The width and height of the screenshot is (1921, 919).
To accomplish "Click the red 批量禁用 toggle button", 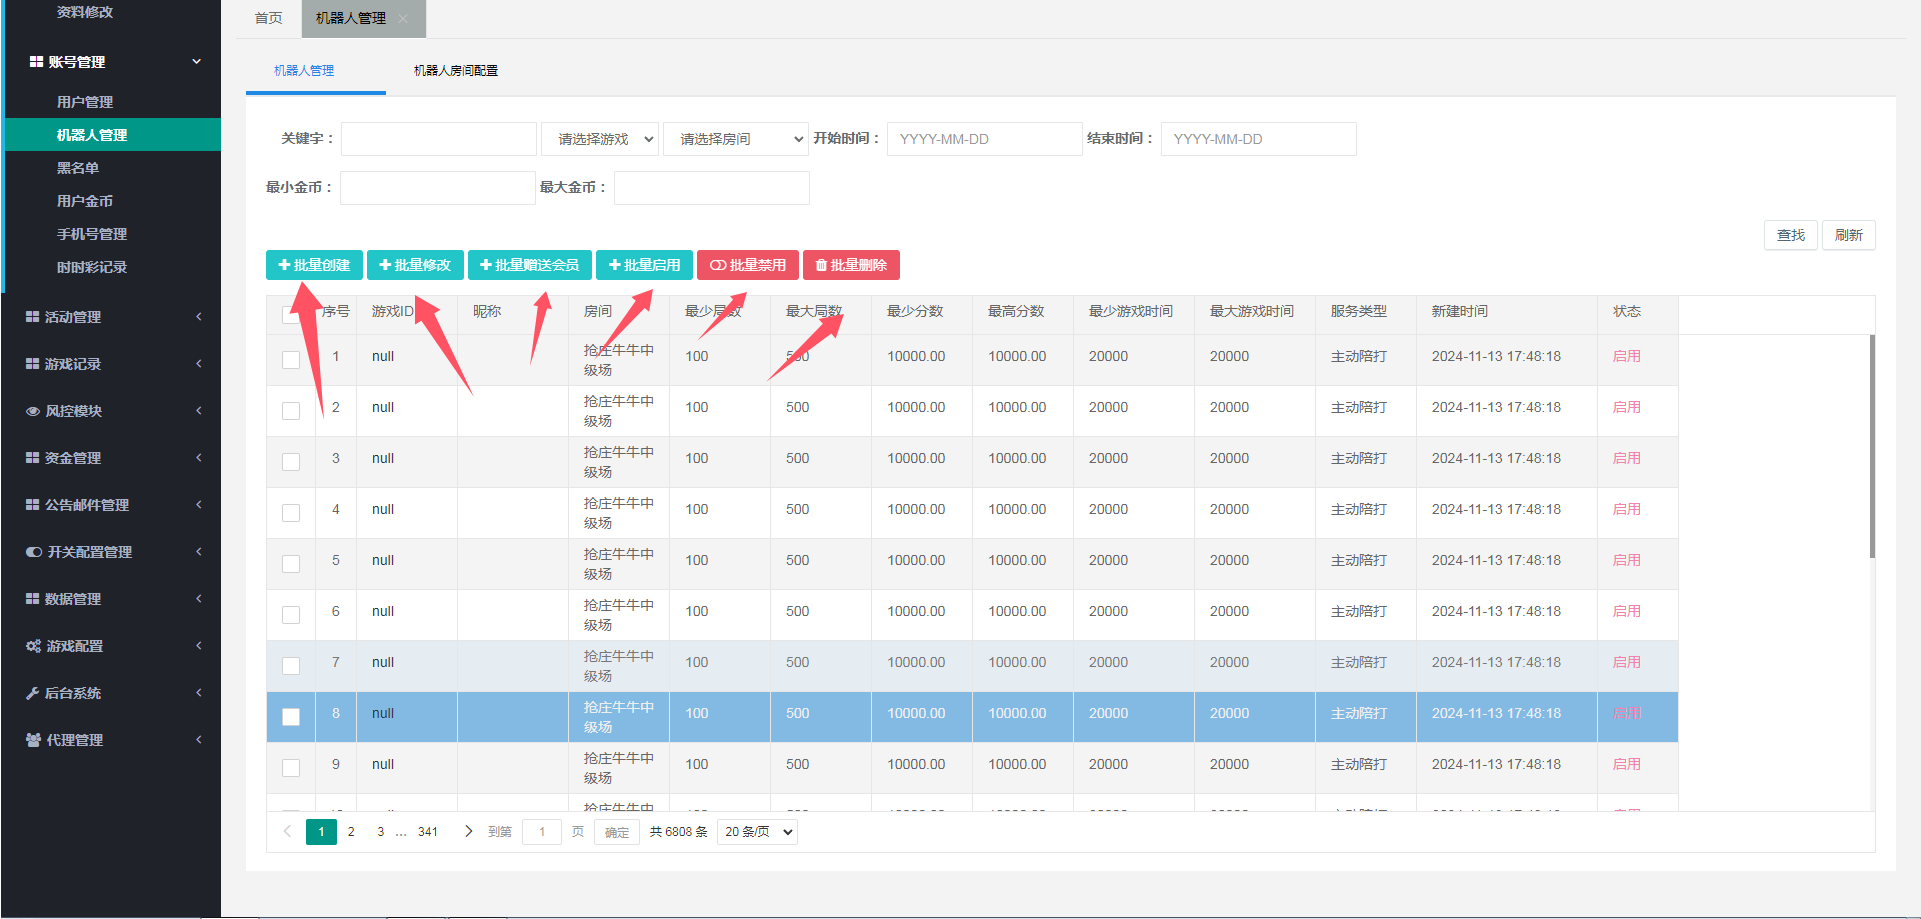I will [x=747, y=265].
